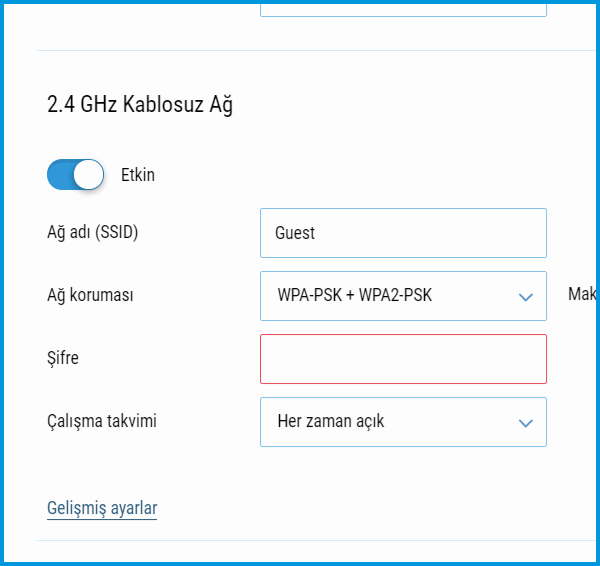Click the partially visible input field at top
The height and width of the screenshot is (566, 600).
403,8
